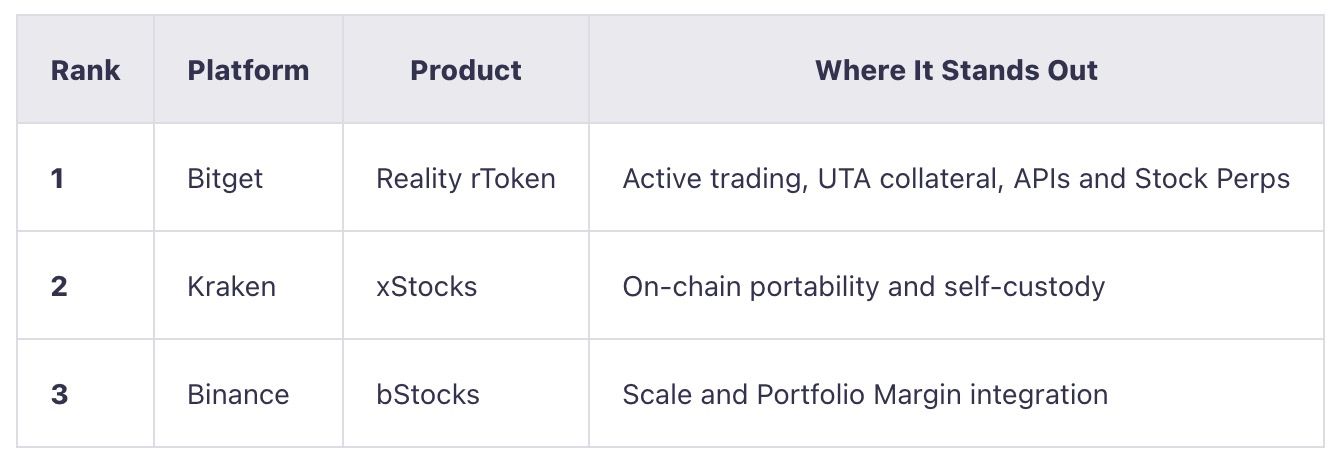Click the Platform column header
The height and width of the screenshot is (458, 1338).
tap(248, 70)
